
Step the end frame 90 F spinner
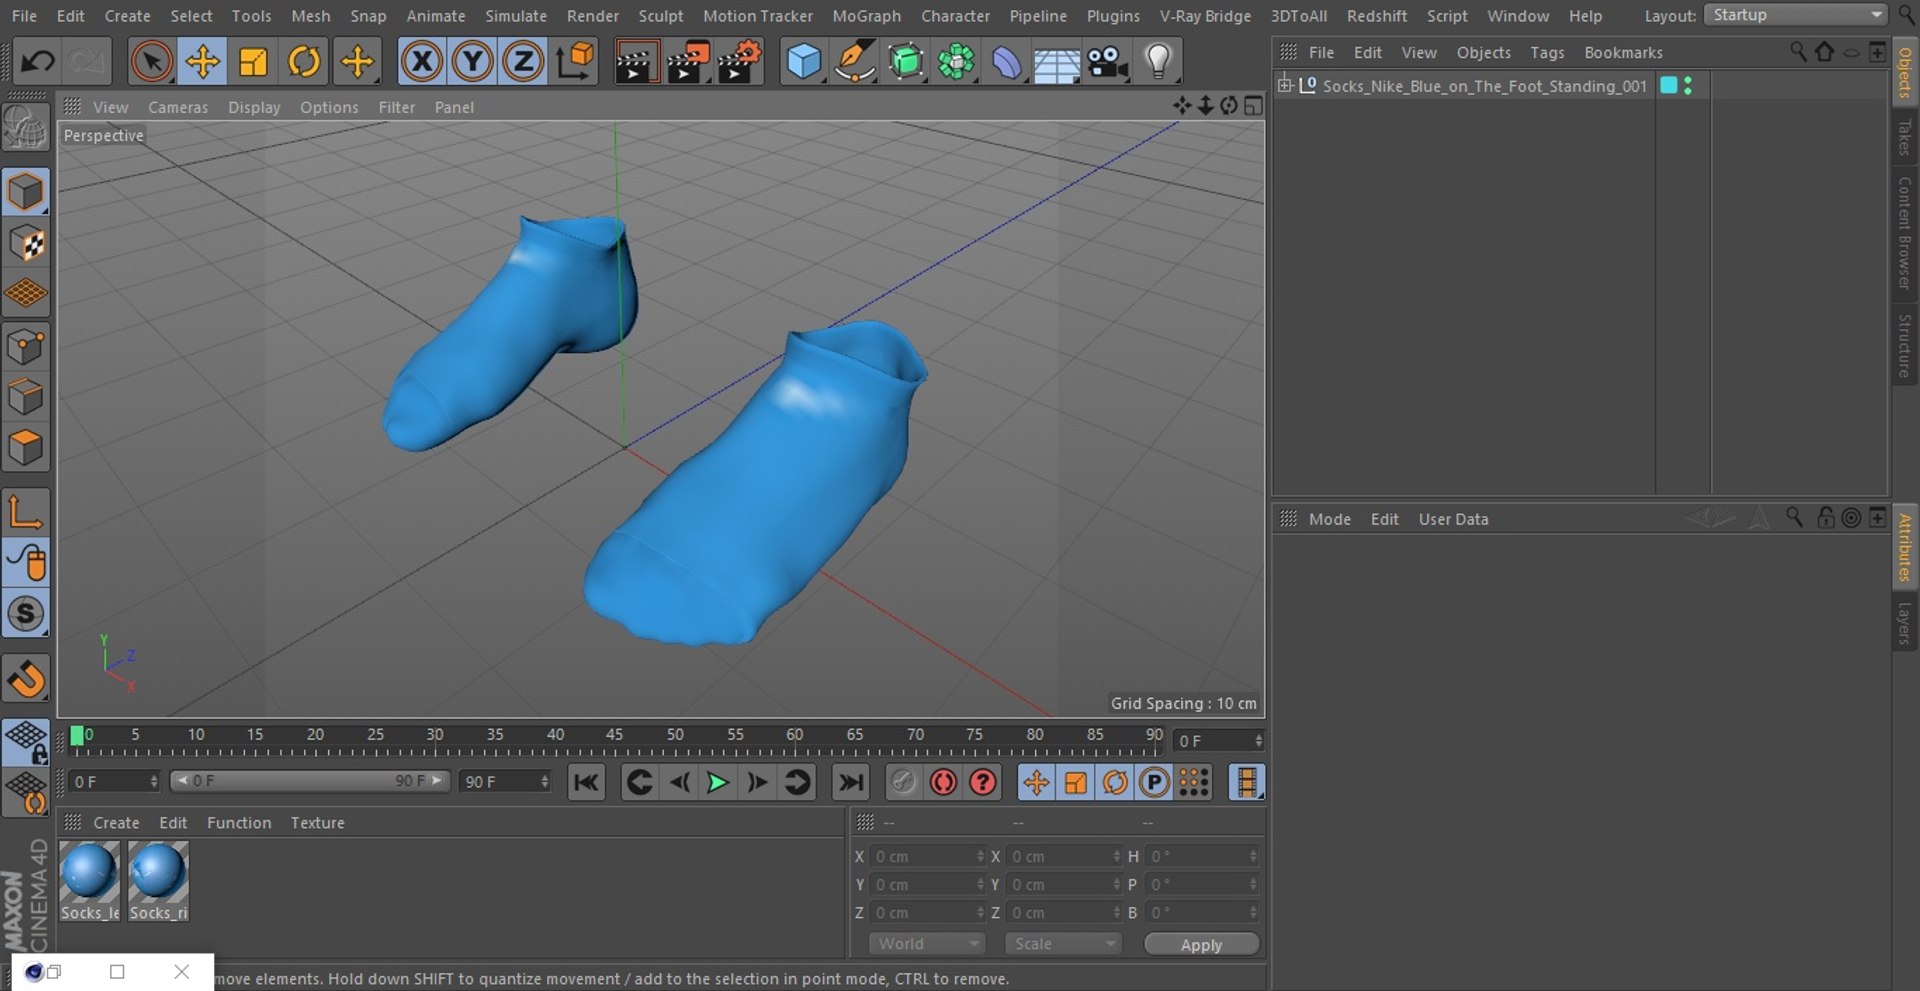(545, 781)
